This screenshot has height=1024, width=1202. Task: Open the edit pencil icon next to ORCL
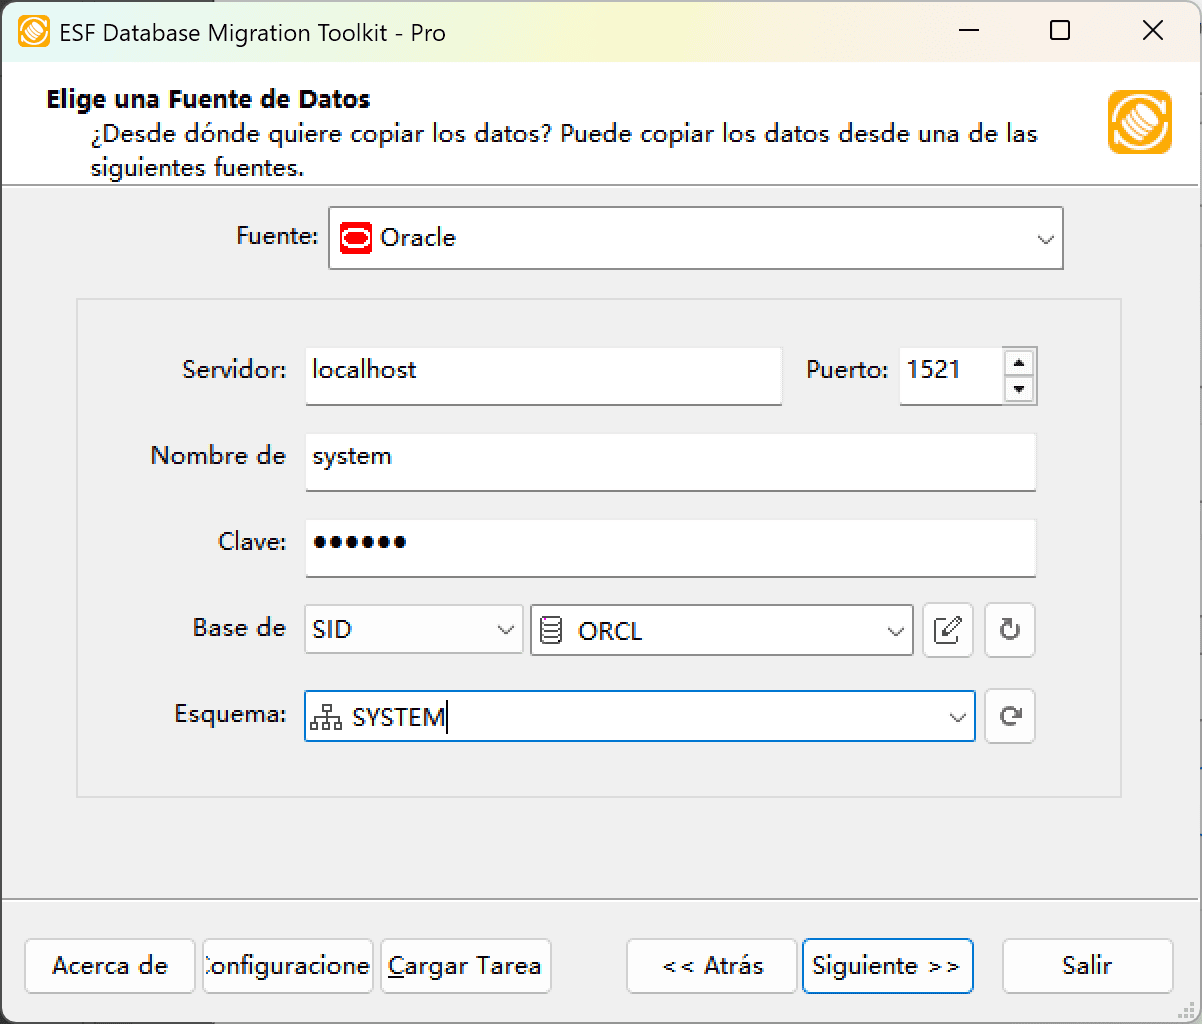[x=947, y=630]
